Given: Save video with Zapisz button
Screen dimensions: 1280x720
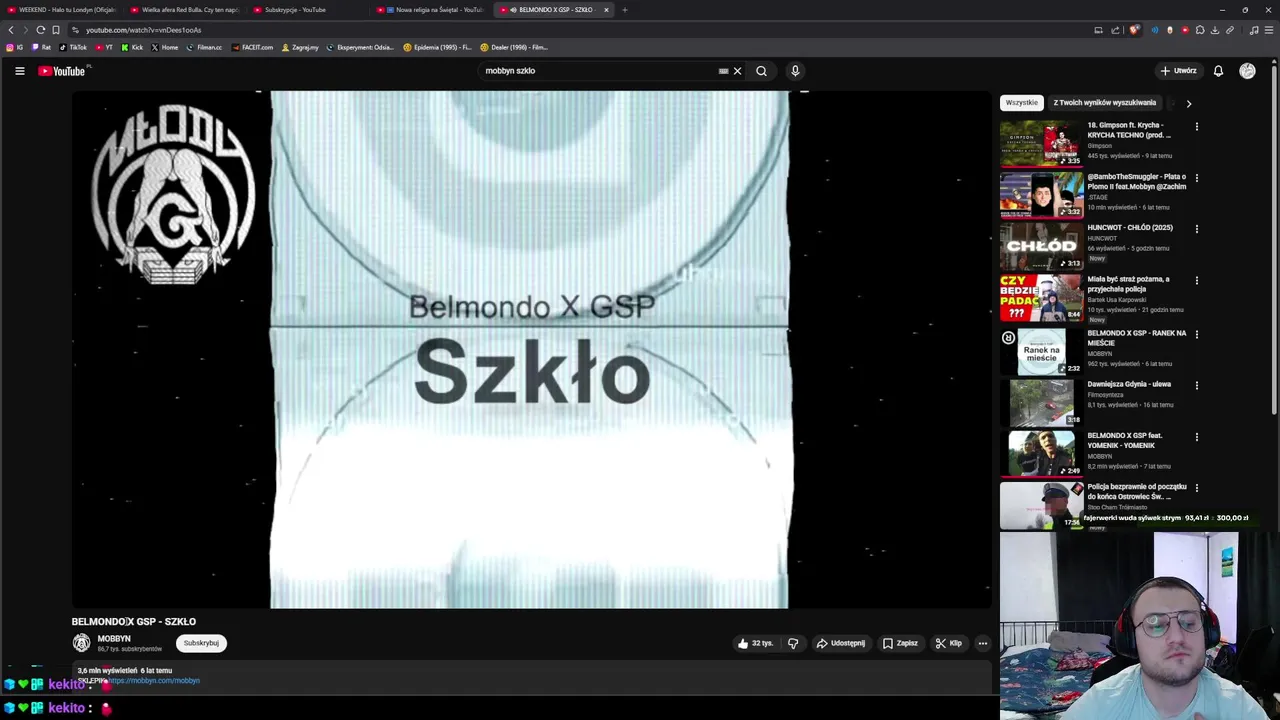Looking at the screenshot, I should (900, 643).
